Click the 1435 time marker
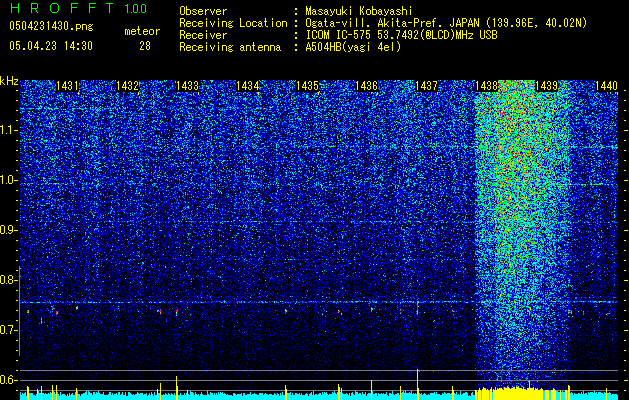 click(x=307, y=86)
